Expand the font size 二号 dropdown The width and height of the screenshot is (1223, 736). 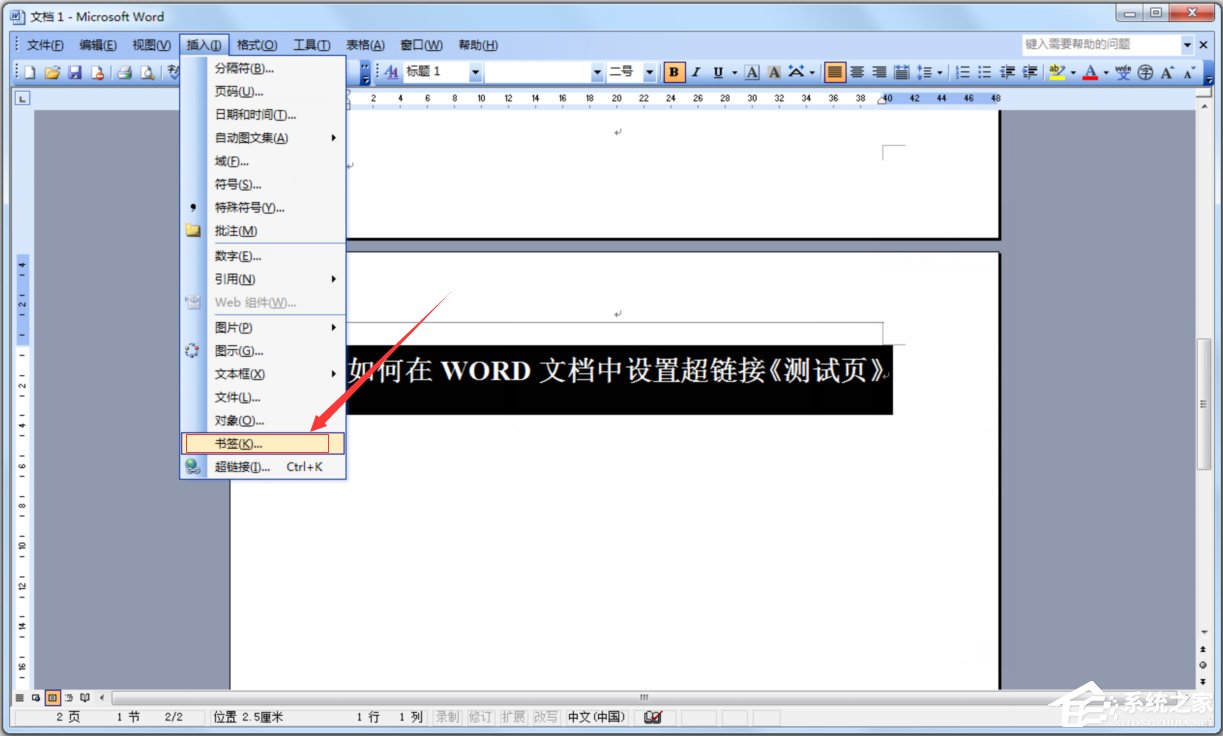coord(648,71)
